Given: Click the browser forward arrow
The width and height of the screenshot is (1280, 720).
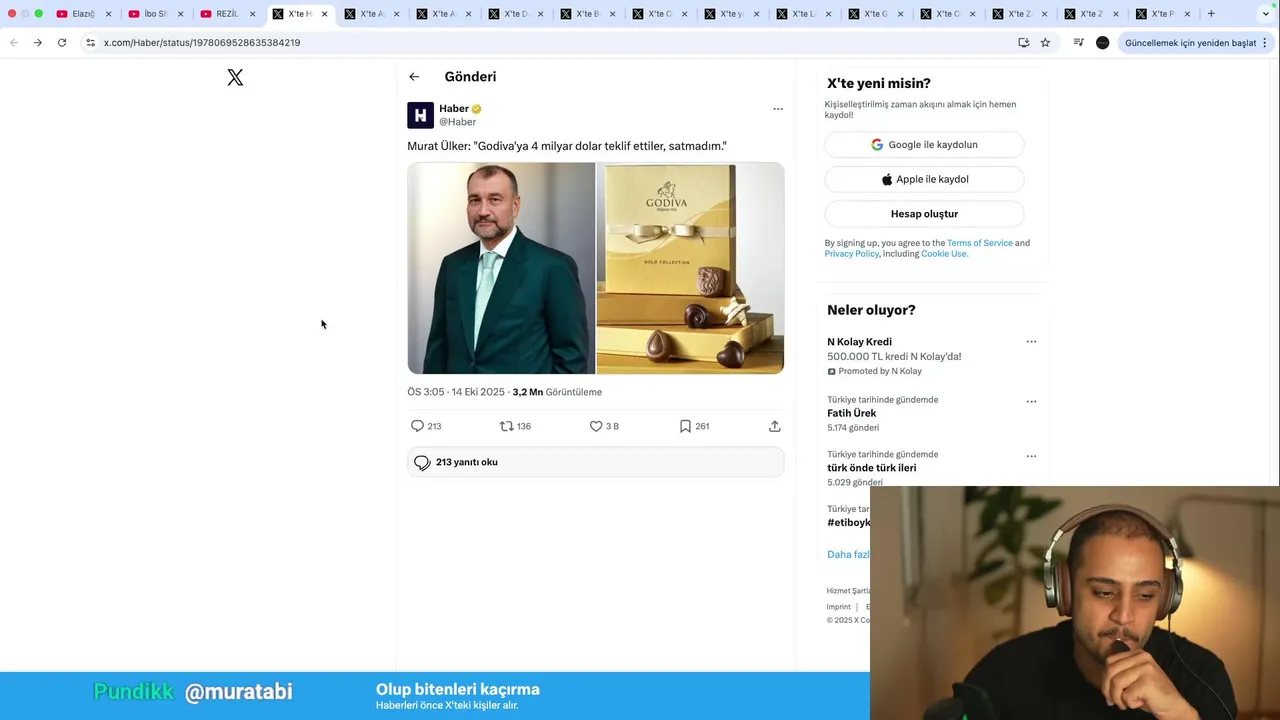Looking at the screenshot, I should pyautogui.click(x=38, y=43).
